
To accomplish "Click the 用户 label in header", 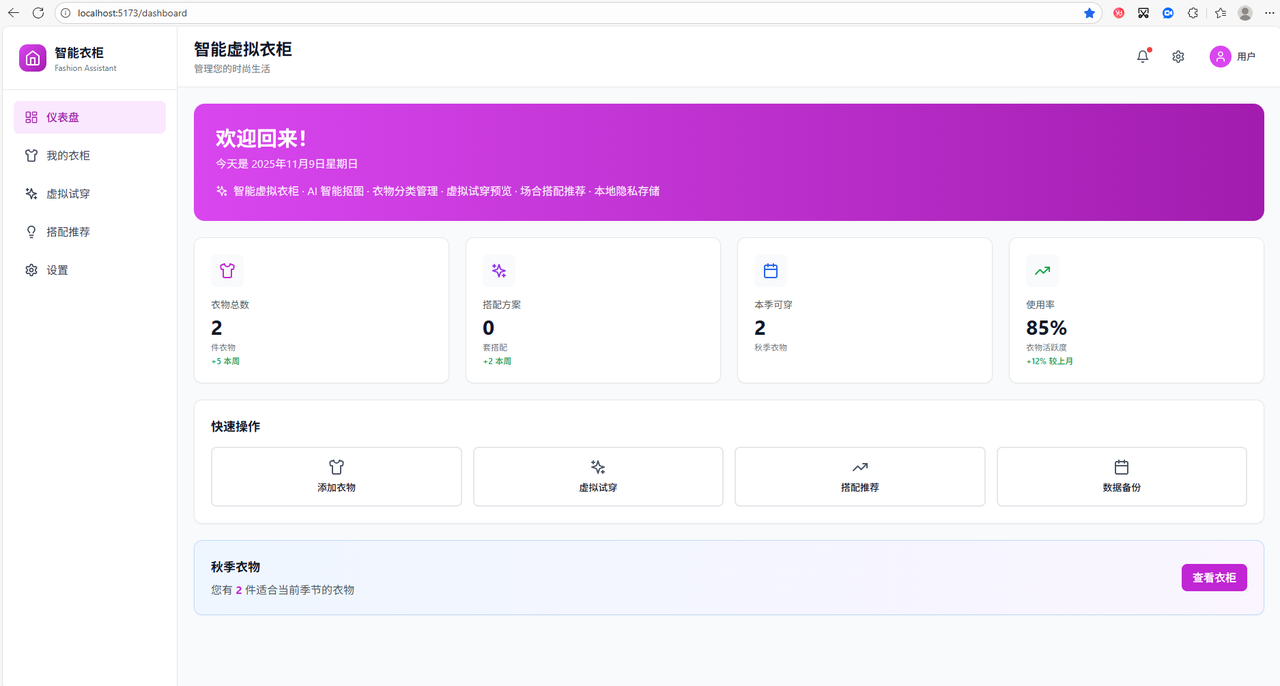I will pyautogui.click(x=1246, y=57).
